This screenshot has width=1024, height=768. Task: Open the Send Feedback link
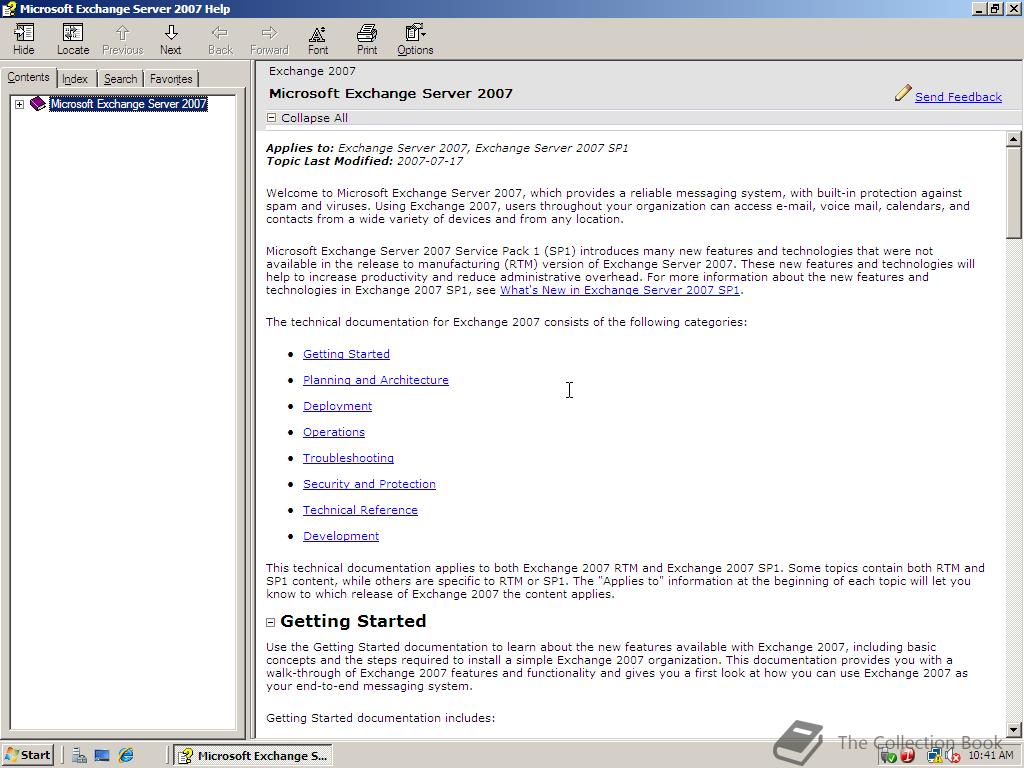coord(958,97)
